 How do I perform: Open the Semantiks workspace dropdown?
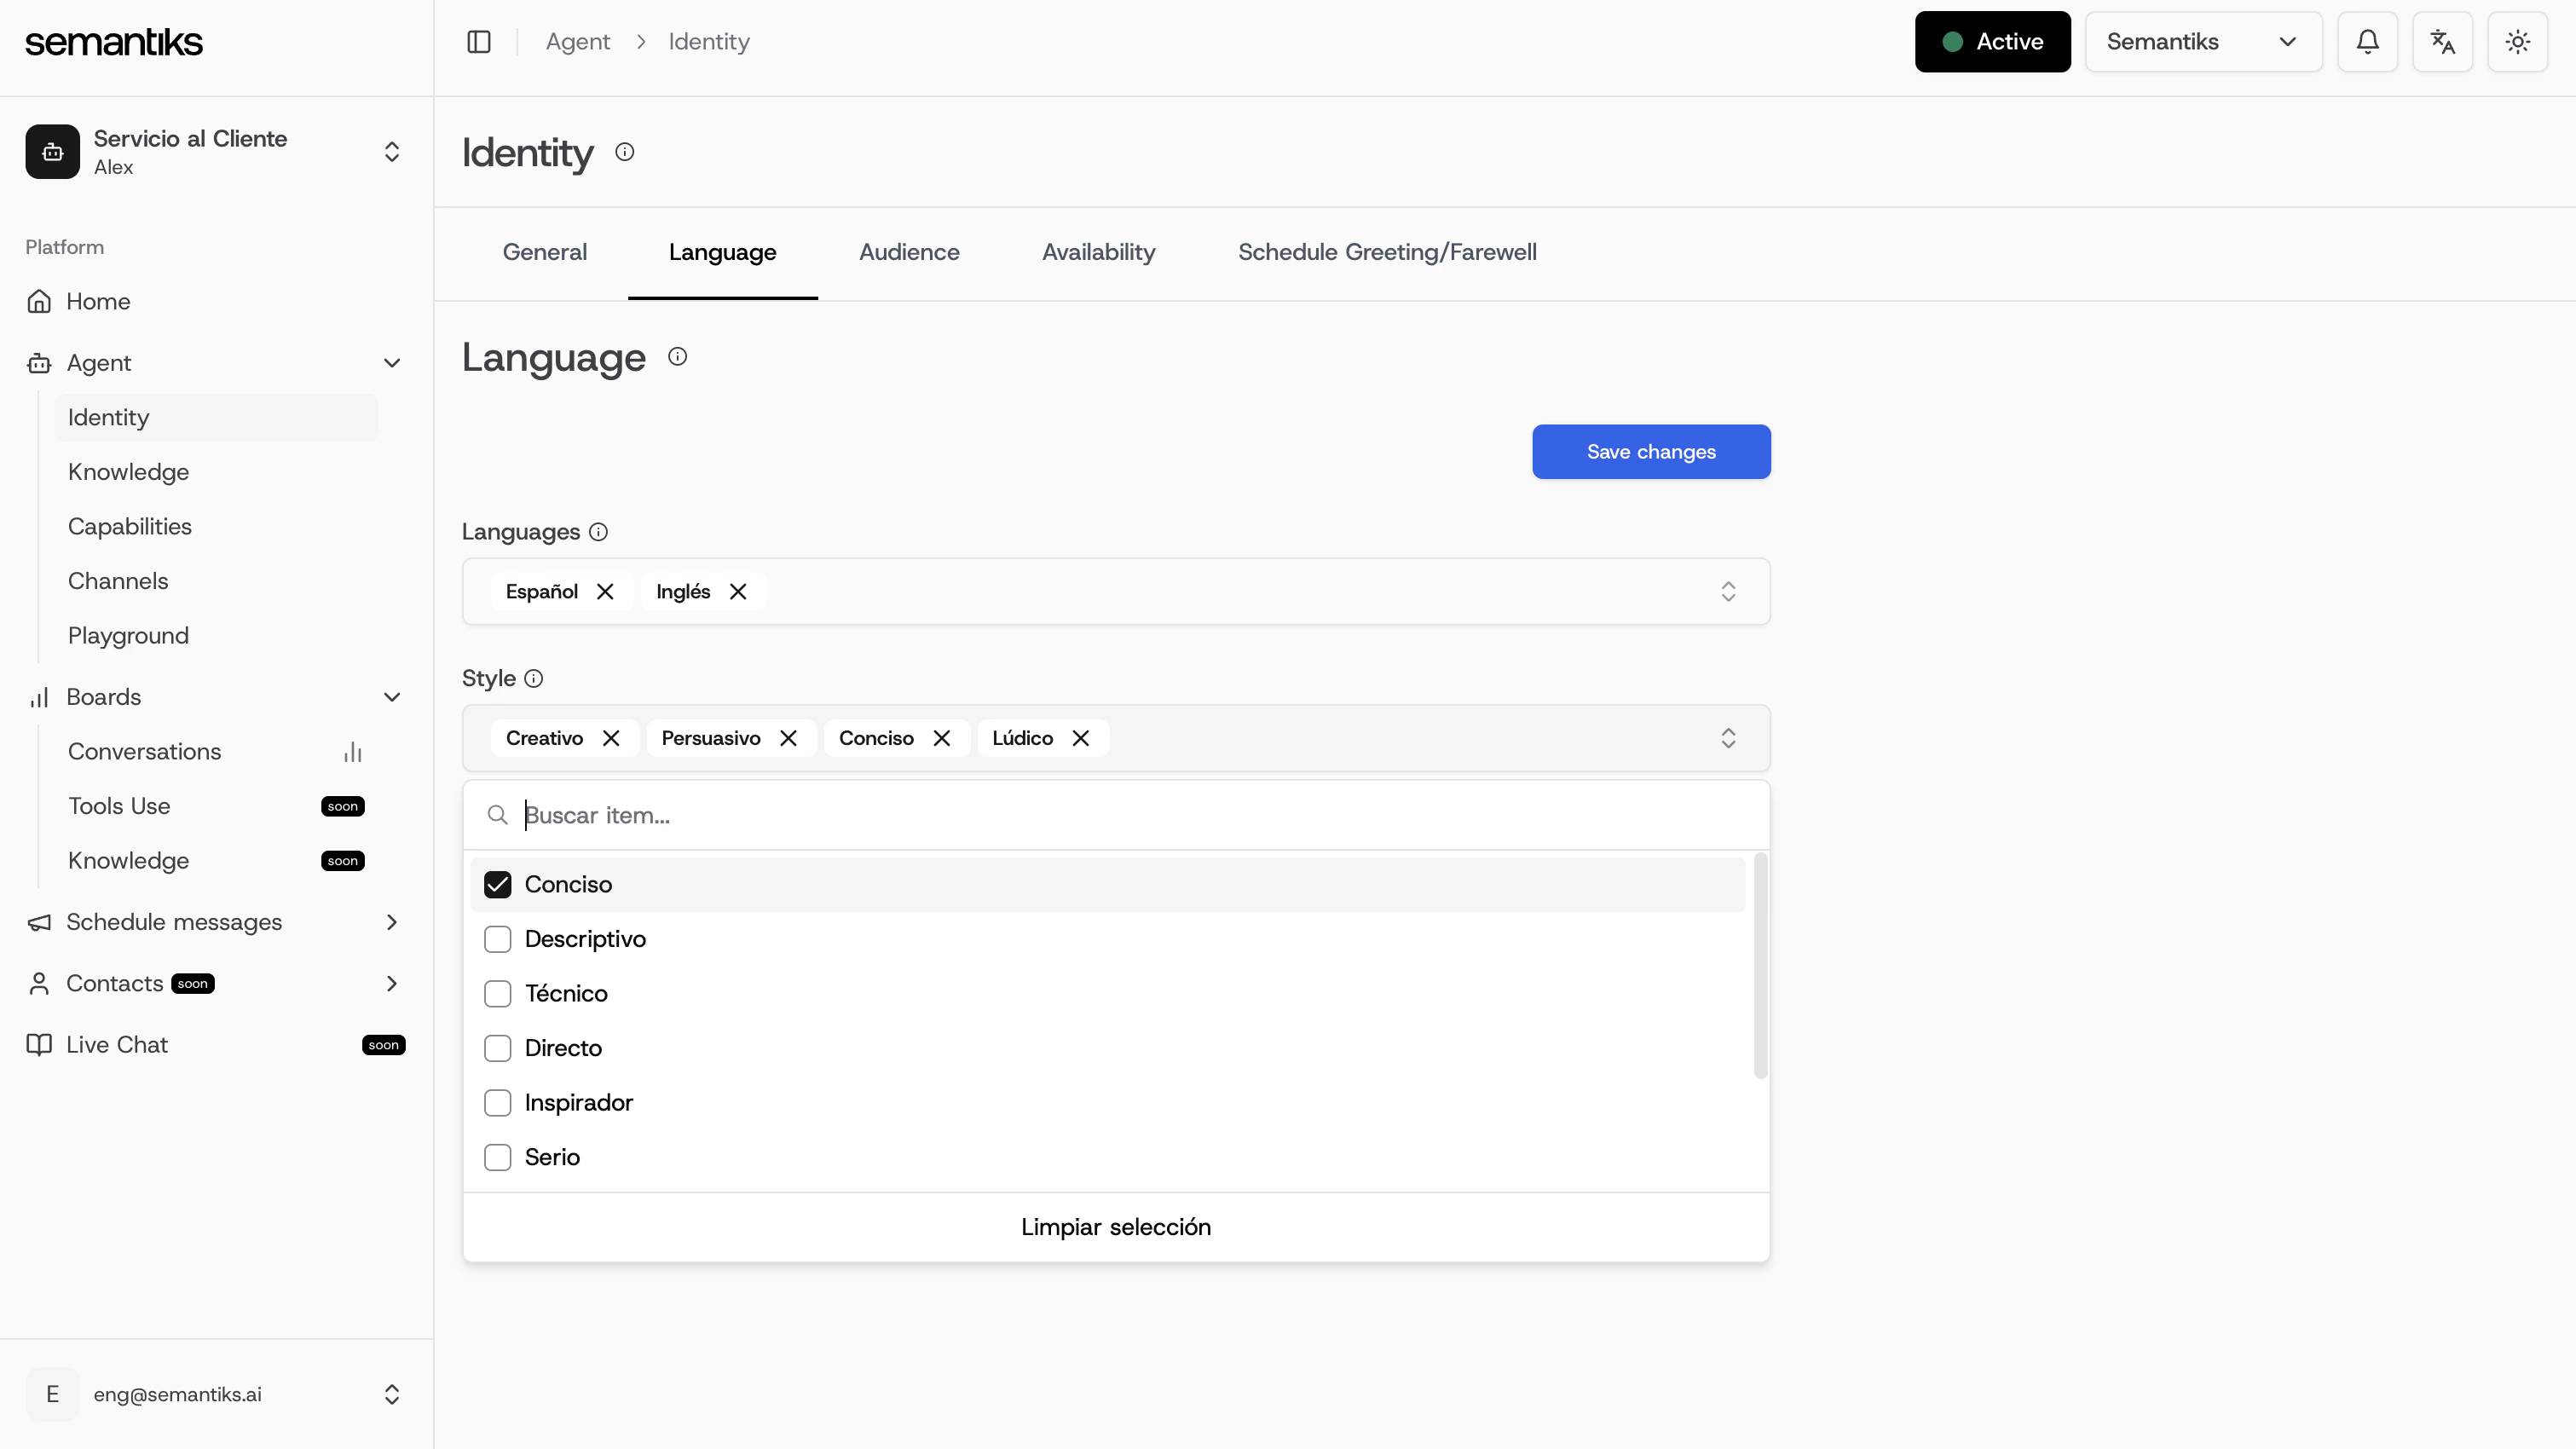(2203, 42)
